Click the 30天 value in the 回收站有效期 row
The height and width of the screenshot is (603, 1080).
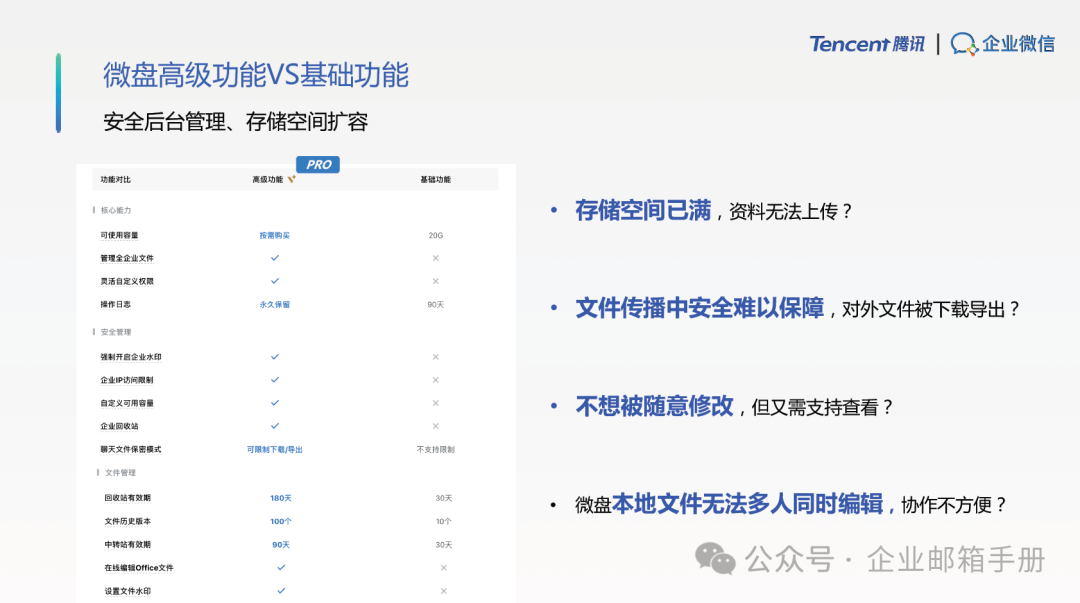[444, 498]
